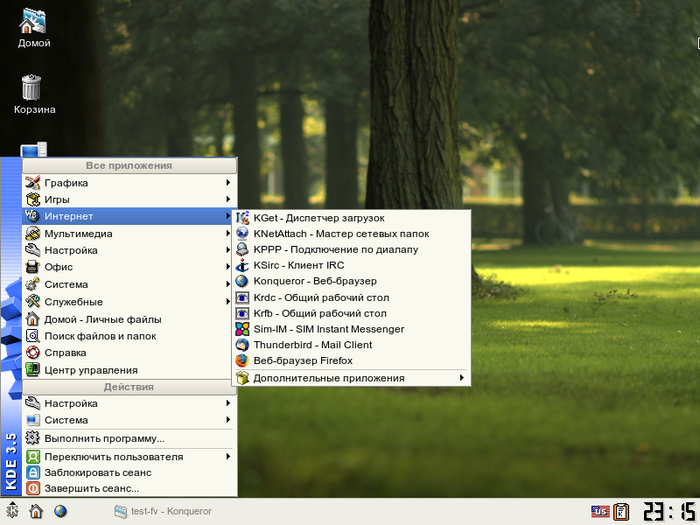The width and height of the screenshot is (700, 525).
Task: Click the klipper clipboard tray icon
Action: click(621, 511)
